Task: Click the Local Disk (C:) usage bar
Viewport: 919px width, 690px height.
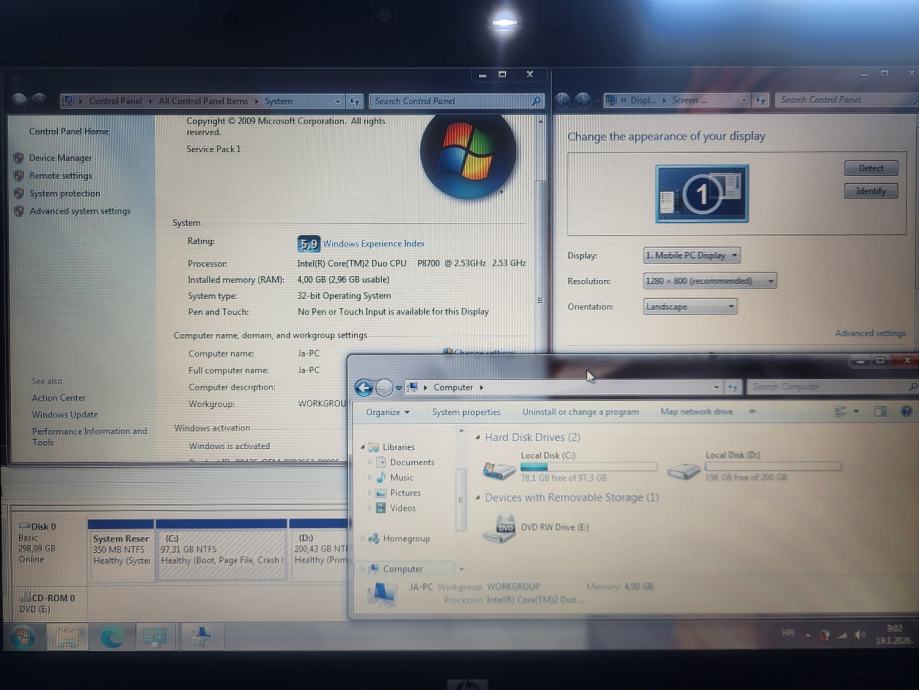Action: (x=588, y=467)
